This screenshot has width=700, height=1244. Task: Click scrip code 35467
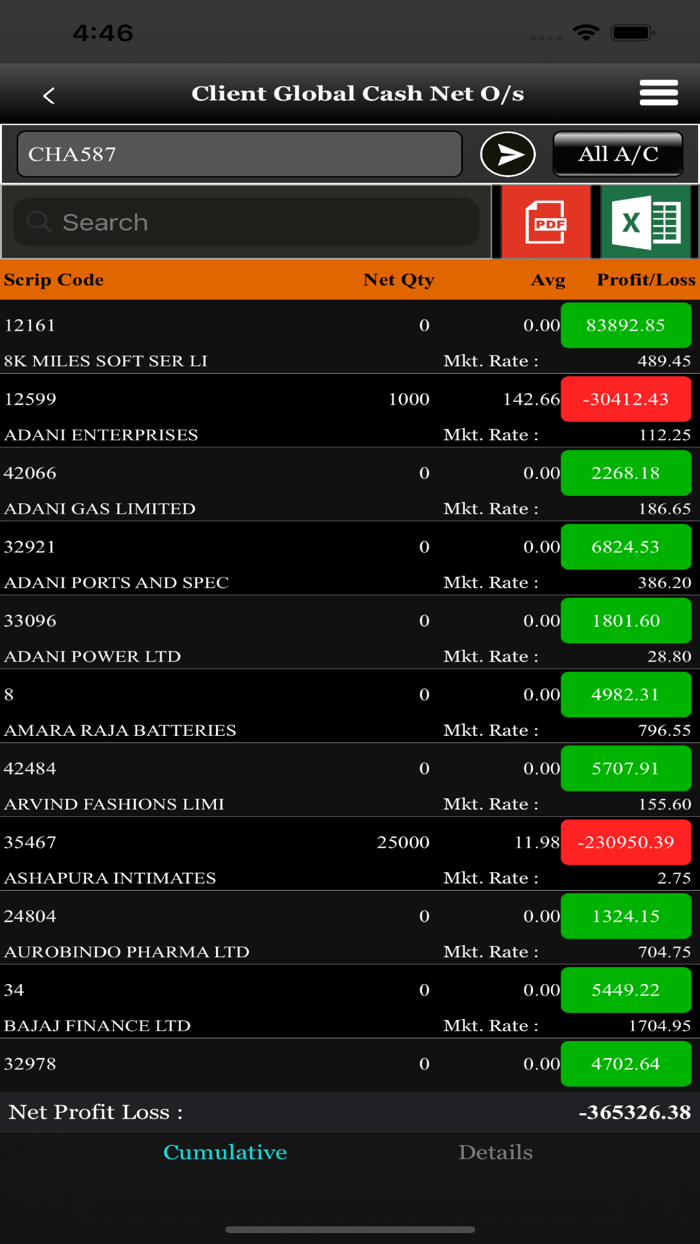30,843
